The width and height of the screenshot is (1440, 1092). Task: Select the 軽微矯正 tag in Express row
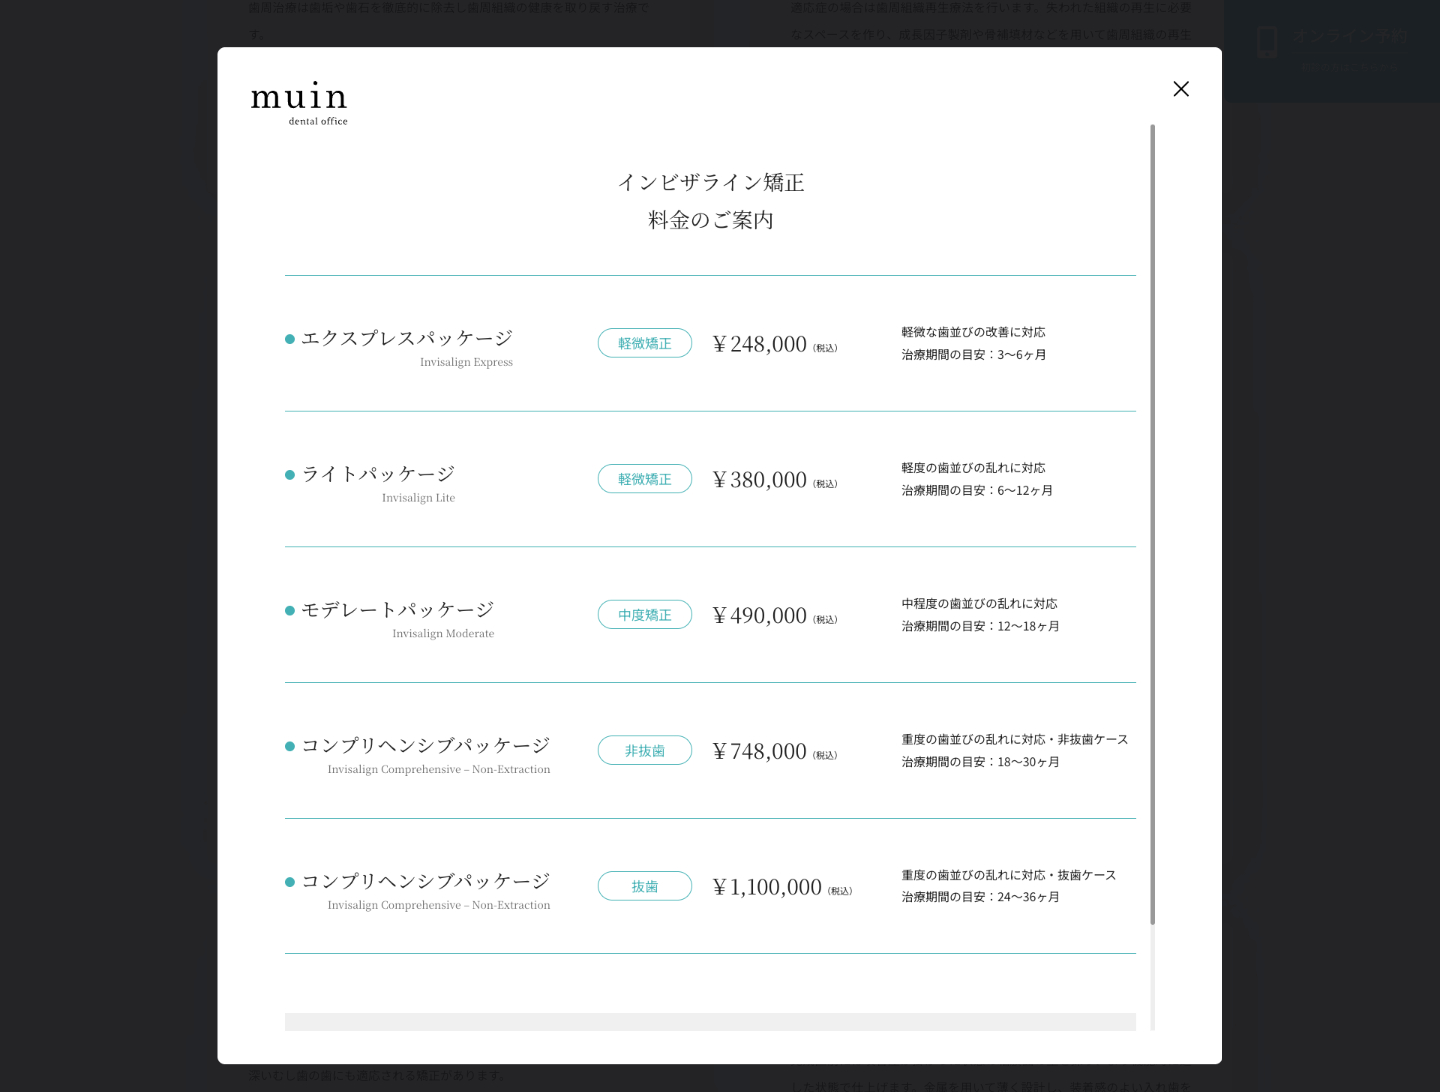click(645, 343)
